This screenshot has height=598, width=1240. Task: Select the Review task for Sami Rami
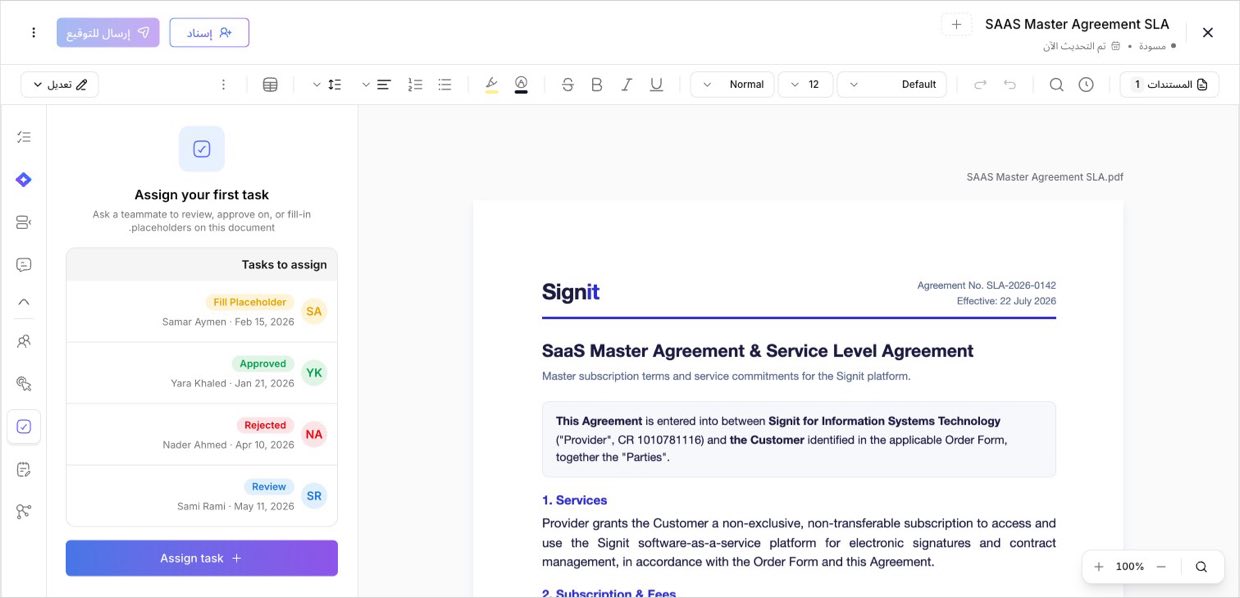click(x=202, y=495)
